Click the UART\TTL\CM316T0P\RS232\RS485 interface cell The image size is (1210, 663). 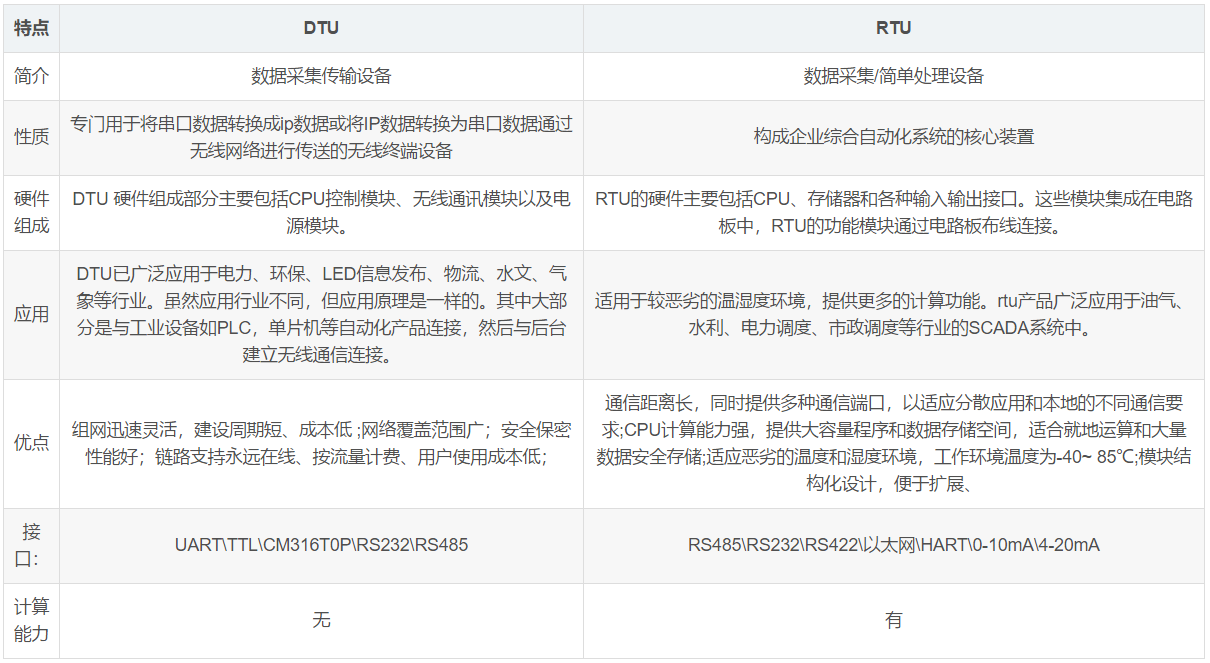click(x=321, y=545)
